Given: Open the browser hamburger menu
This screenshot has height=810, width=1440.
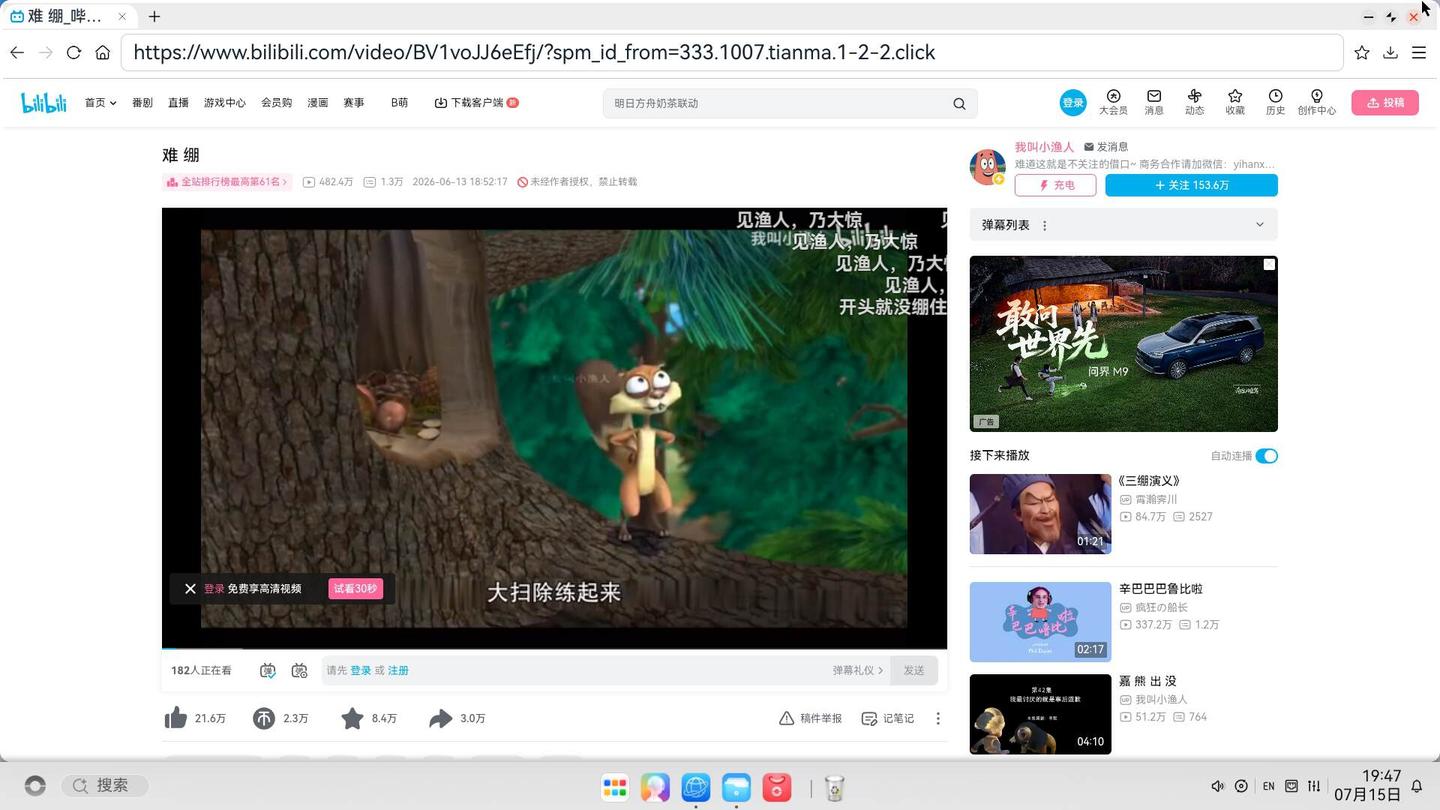Looking at the screenshot, I should (x=1419, y=52).
